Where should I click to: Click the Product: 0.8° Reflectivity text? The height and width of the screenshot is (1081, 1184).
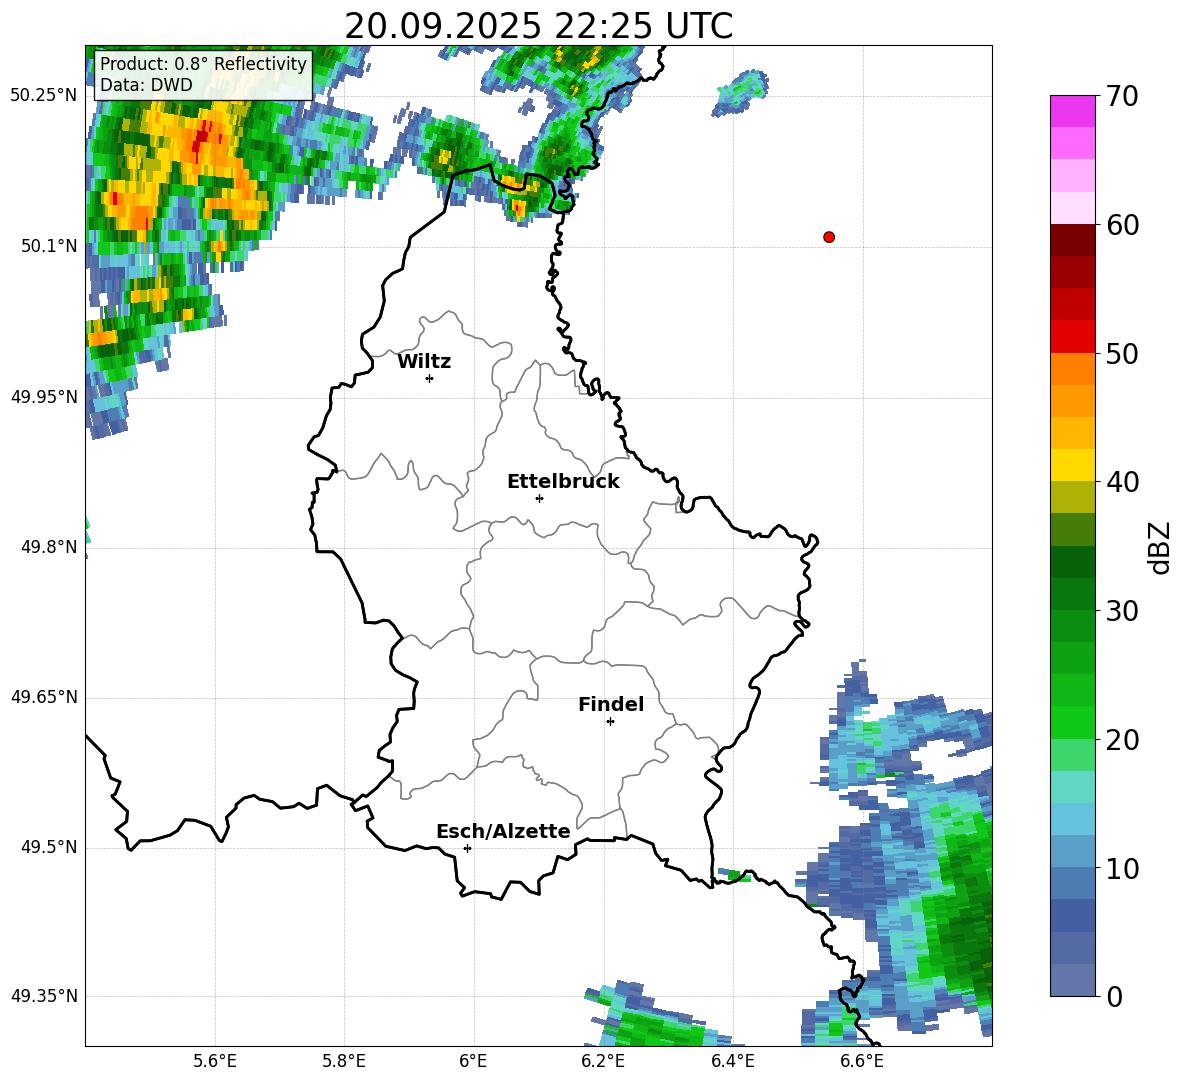tap(203, 63)
